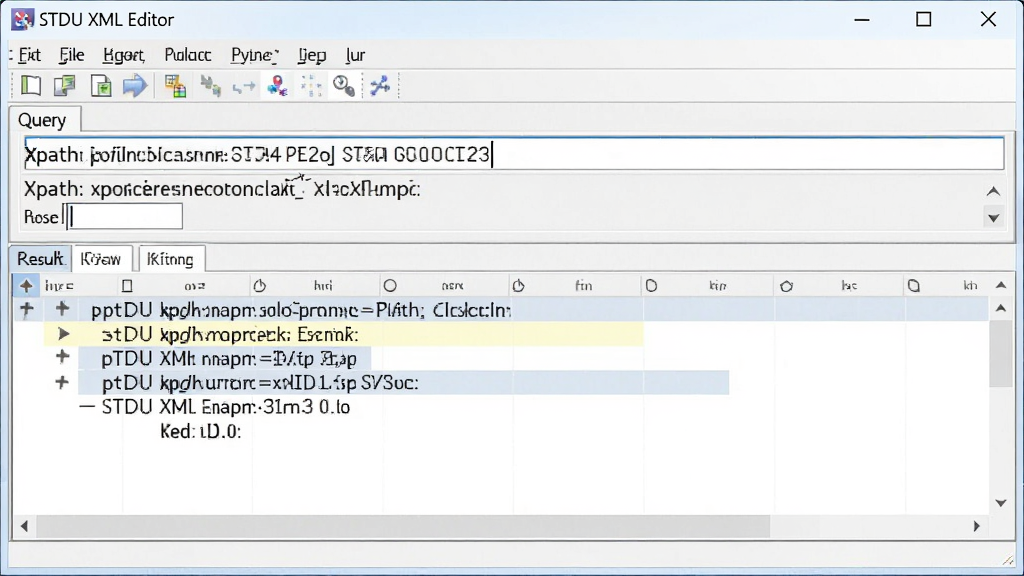
Task: Click the up arrow of the query panel
Action: point(993,191)
